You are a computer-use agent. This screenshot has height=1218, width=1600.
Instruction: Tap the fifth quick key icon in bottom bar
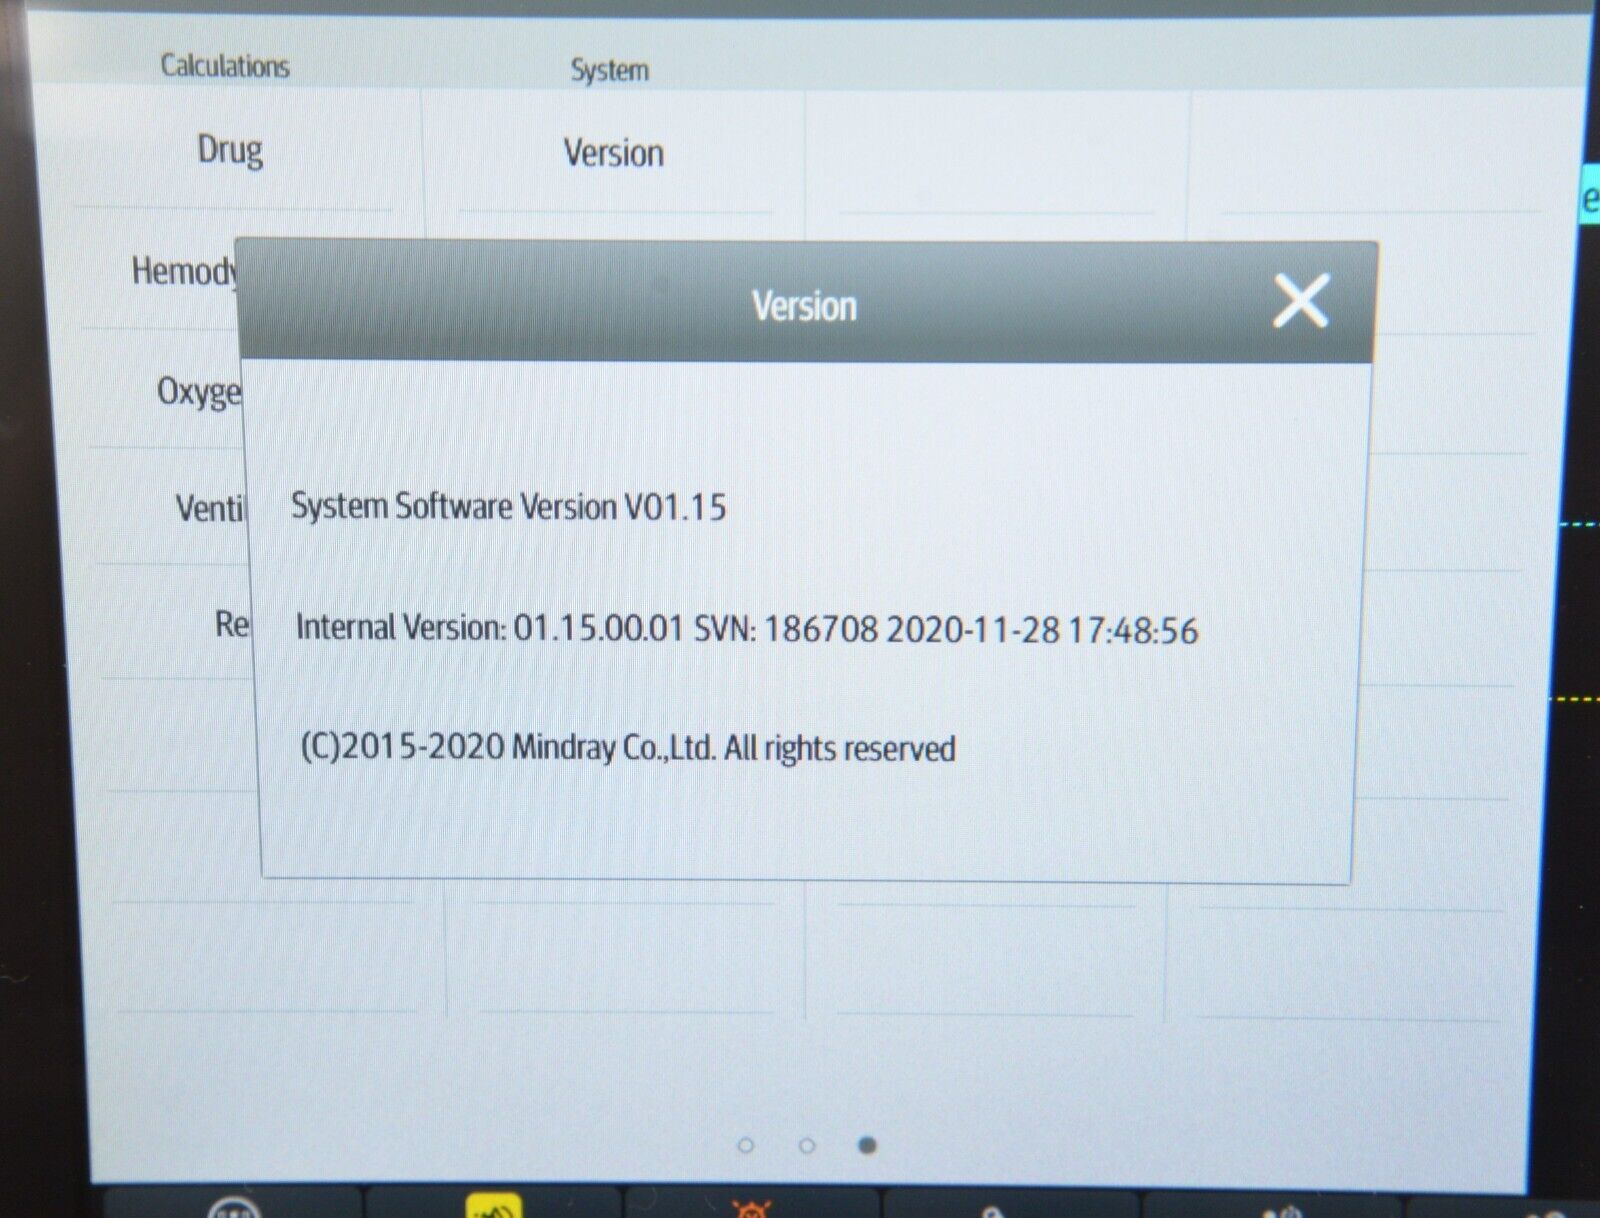tap(1280, 1210)
